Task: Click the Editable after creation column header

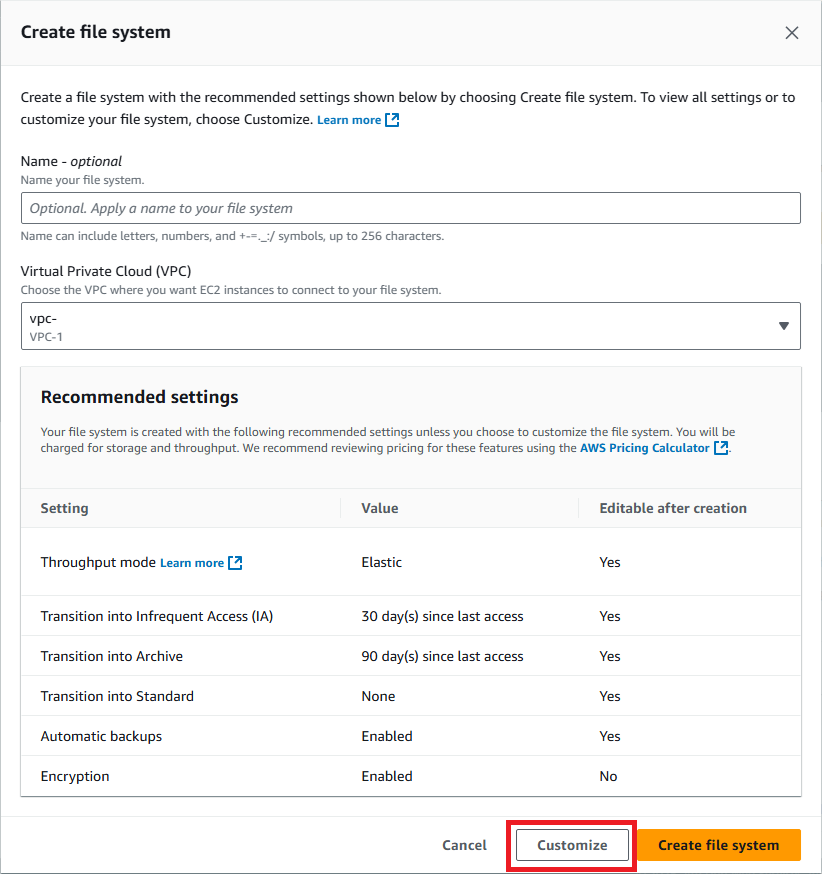Action: (x=672, y=508)
